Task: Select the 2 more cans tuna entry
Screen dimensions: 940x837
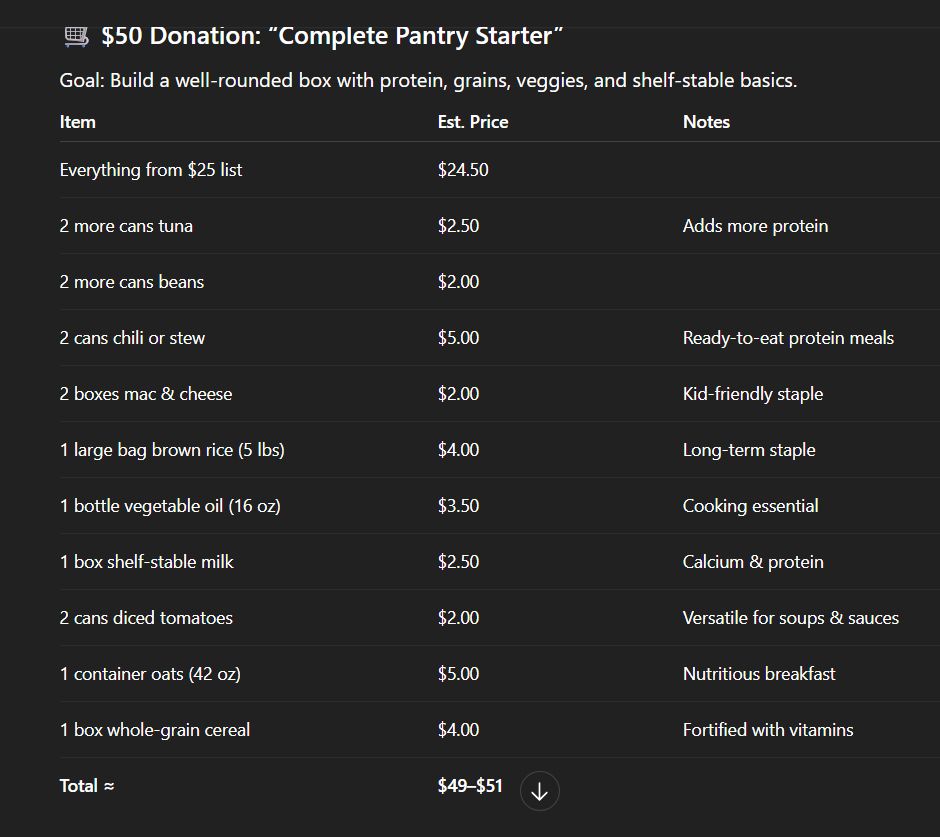Action: click(x=126, y=225)
